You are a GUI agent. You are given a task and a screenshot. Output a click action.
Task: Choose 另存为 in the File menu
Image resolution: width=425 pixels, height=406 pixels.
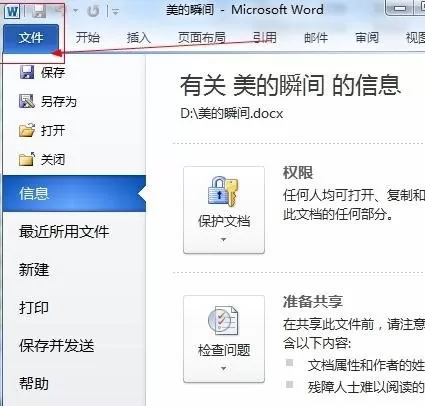[59, 101]
